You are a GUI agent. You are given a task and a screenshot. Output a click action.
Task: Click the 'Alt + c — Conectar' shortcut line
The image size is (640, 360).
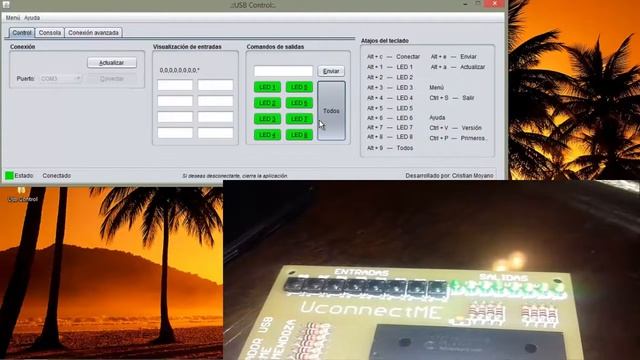pos(393,57)
